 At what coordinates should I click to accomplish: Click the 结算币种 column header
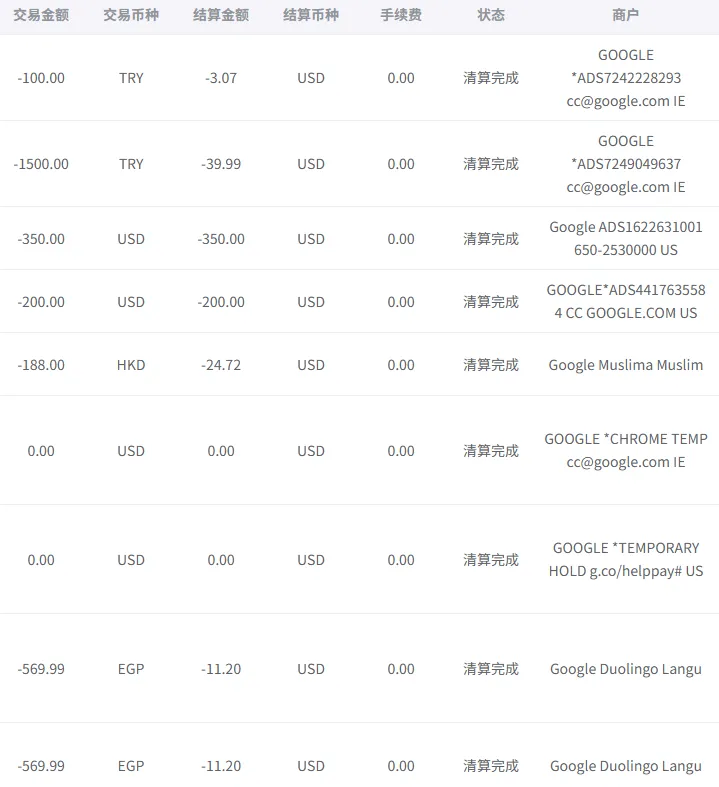[x=311, y=15]
